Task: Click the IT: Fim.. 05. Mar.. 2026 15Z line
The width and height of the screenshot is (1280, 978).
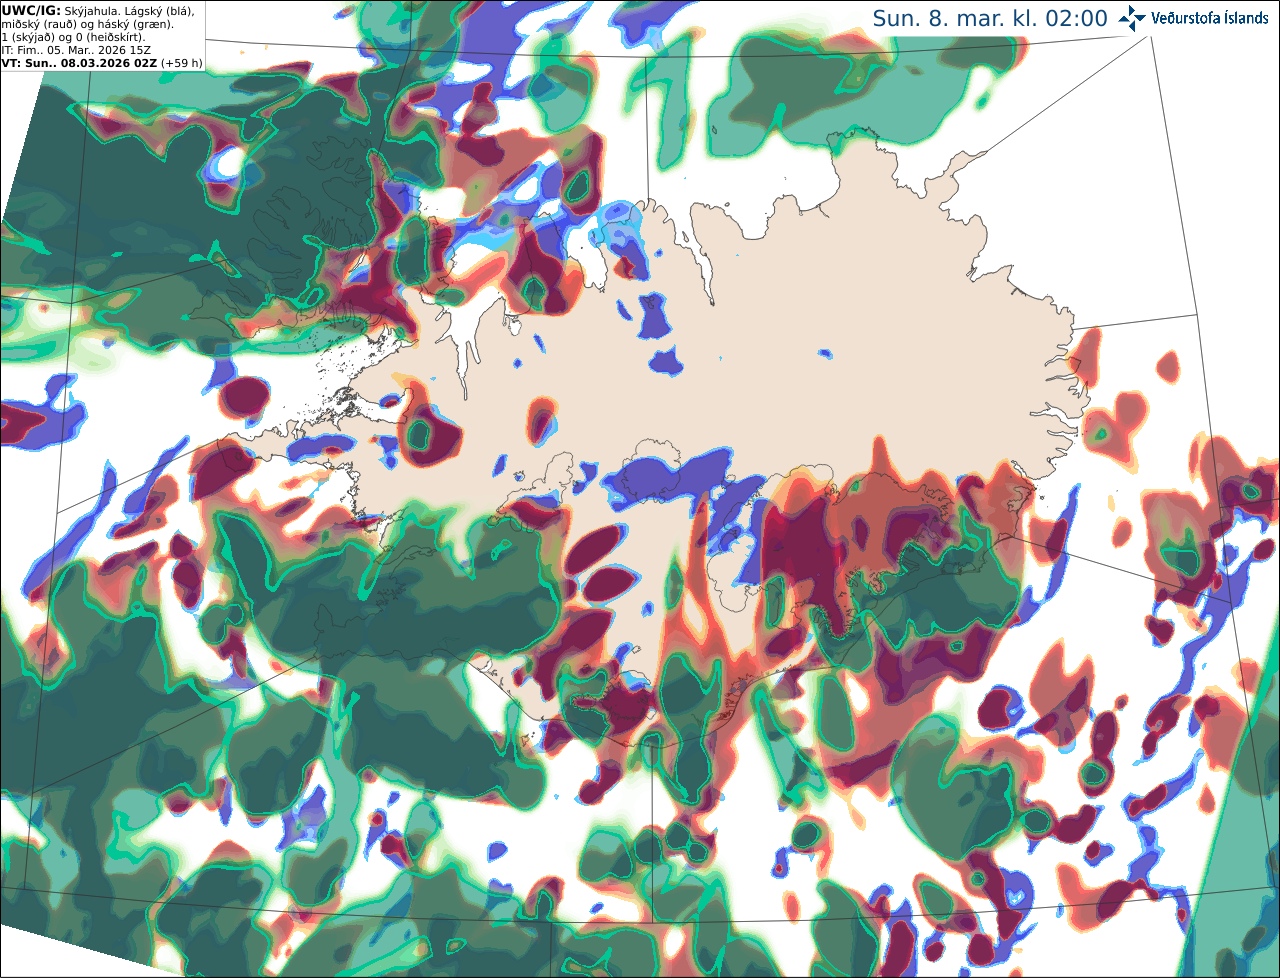Action: [75, 49]
